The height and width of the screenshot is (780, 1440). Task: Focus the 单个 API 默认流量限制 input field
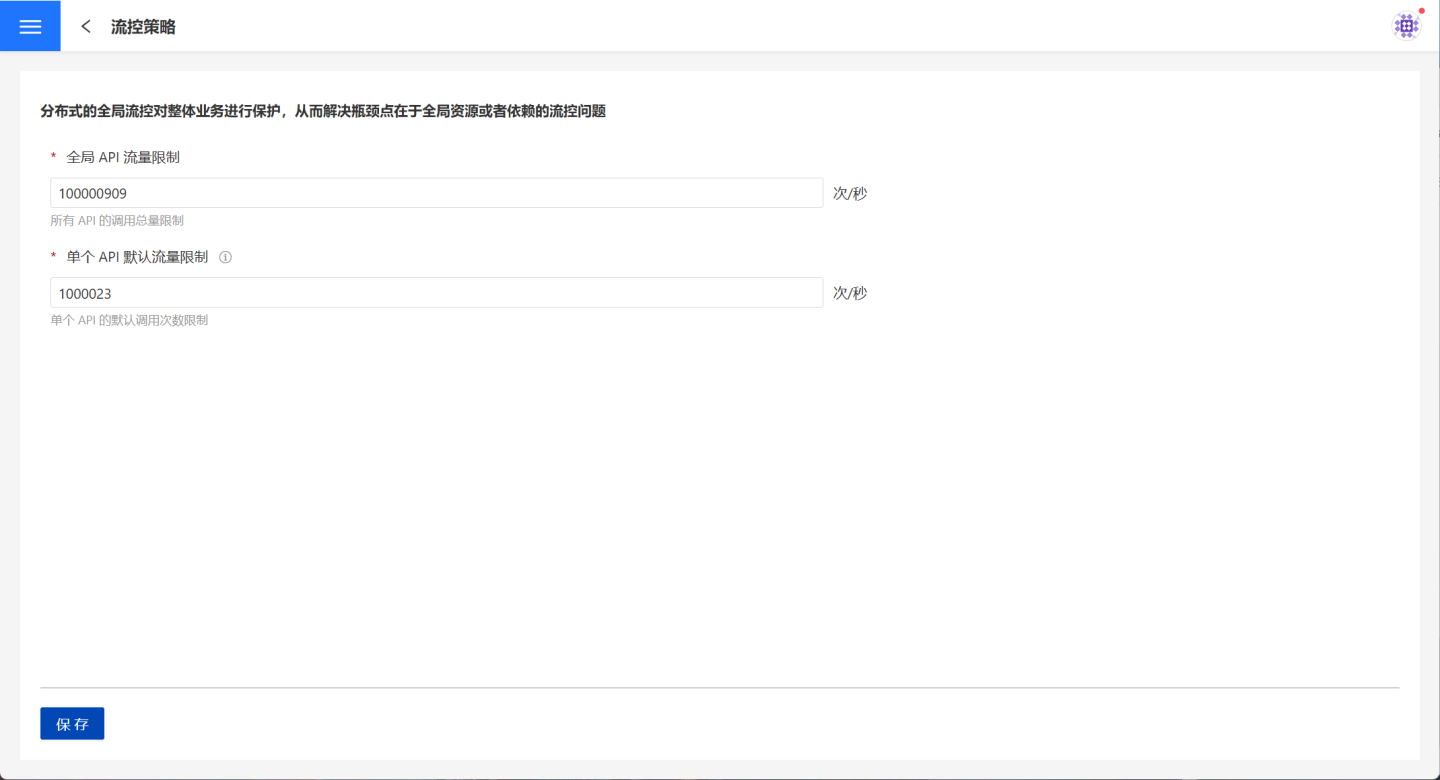pyautogui.click(x=436, y=293)
